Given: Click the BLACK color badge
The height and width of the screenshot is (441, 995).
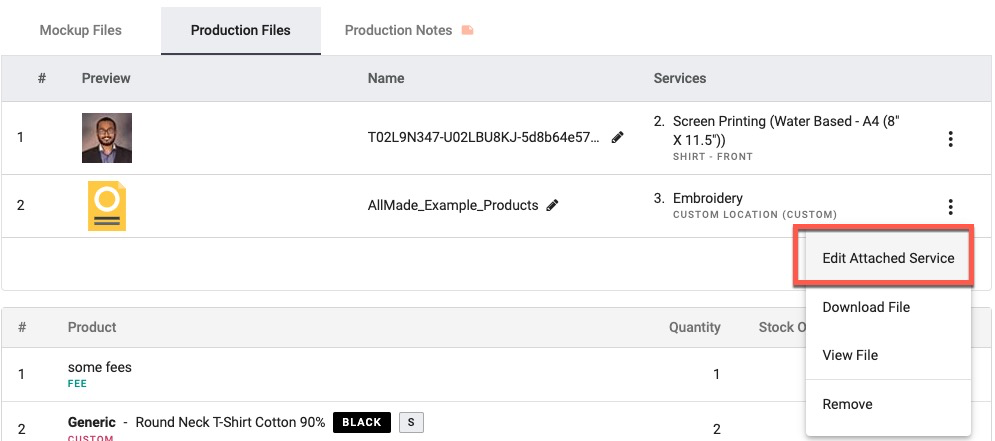Looking at the screenshot, I should pyautogui.click(x=362, y=423).
